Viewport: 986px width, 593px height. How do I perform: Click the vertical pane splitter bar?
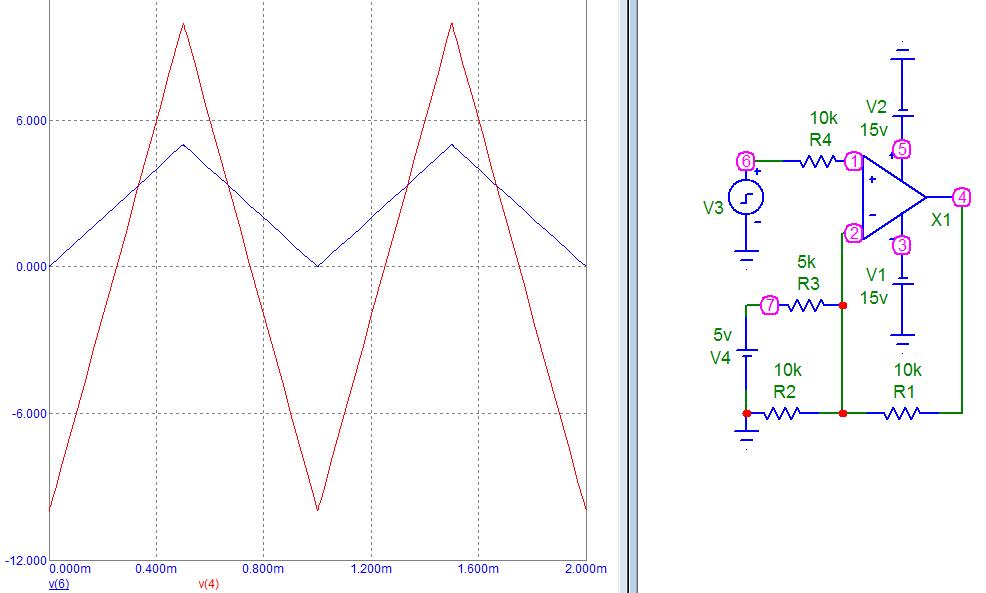click(628, 296)
